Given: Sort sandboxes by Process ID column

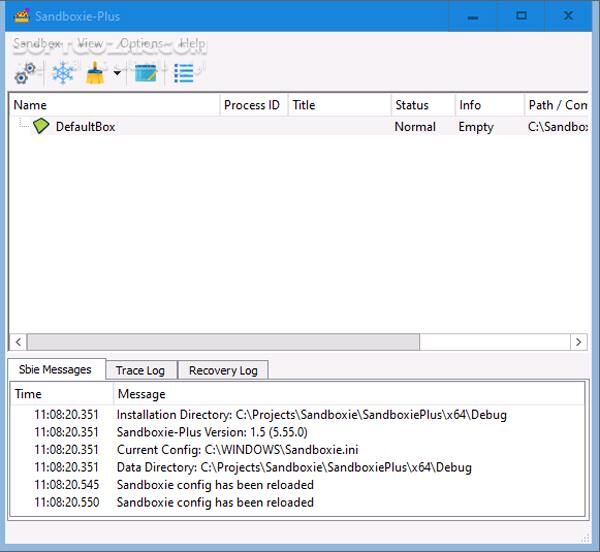Looking at the screenshot, I should [252, 105].
